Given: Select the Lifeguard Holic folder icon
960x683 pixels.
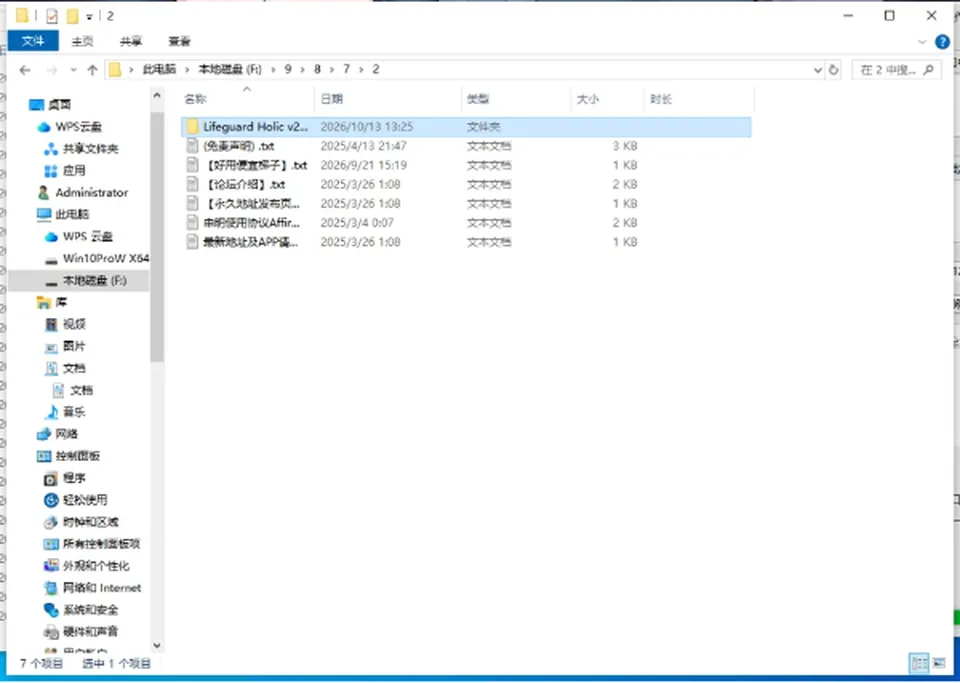Looking at the screenshot, I should (x=193, y=127).
